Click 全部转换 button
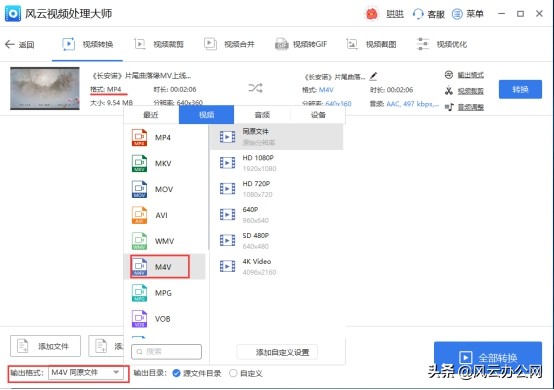Image resolution: width=554 pixels, height=390 pixels. [488, 357]
